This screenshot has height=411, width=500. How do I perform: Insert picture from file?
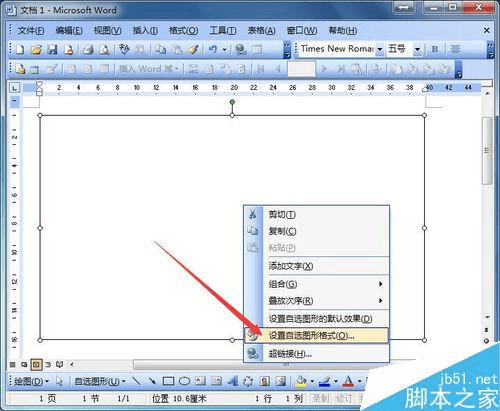click(x=281, y=381)
